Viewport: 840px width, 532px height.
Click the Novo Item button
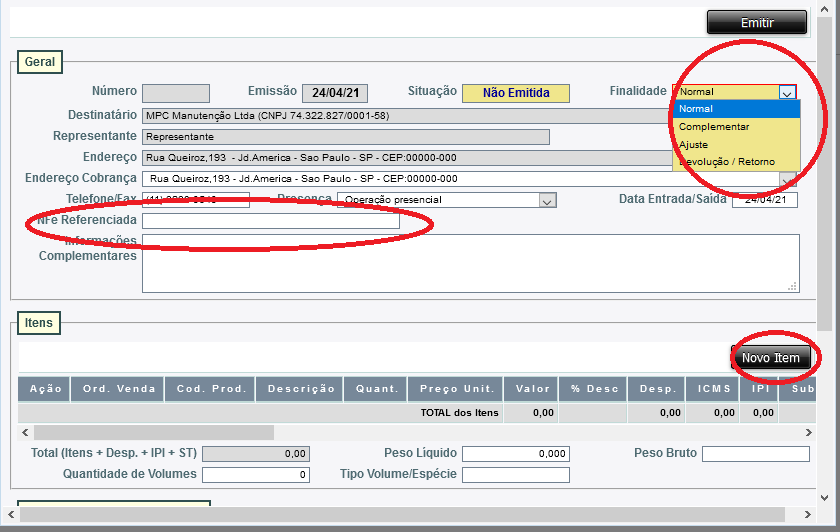click(770, 358)
